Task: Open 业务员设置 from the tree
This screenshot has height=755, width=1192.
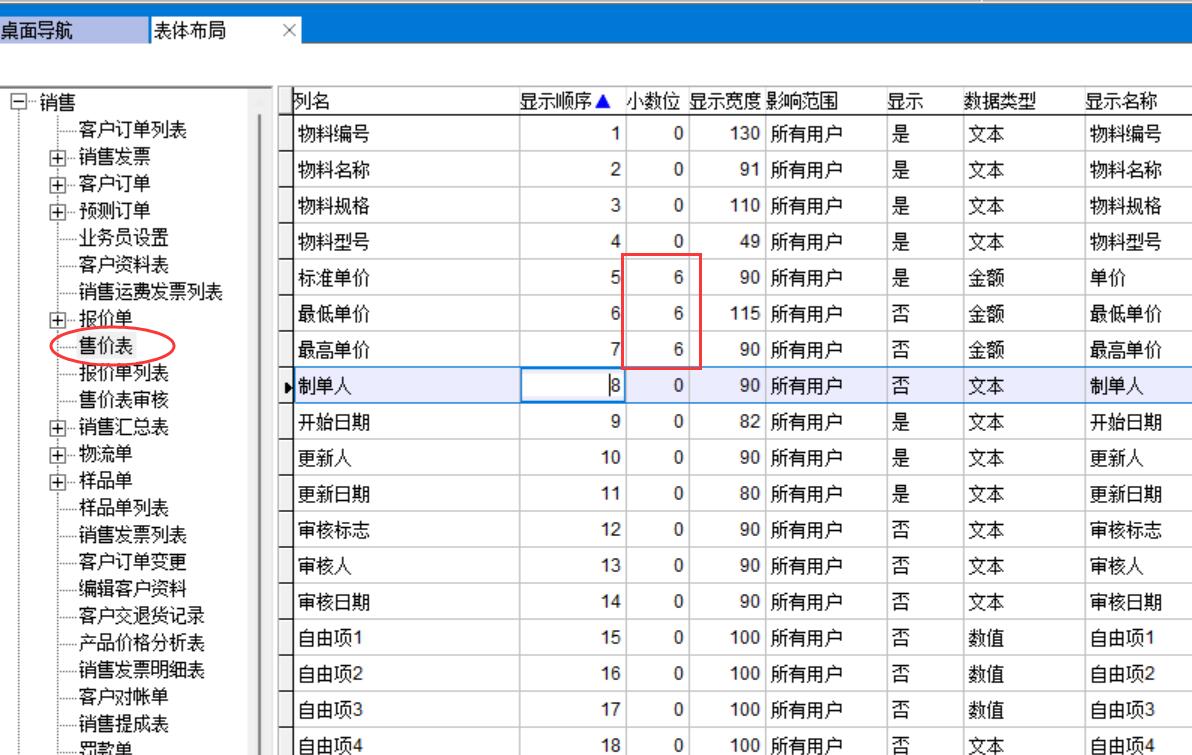Action: pos(123,239)
